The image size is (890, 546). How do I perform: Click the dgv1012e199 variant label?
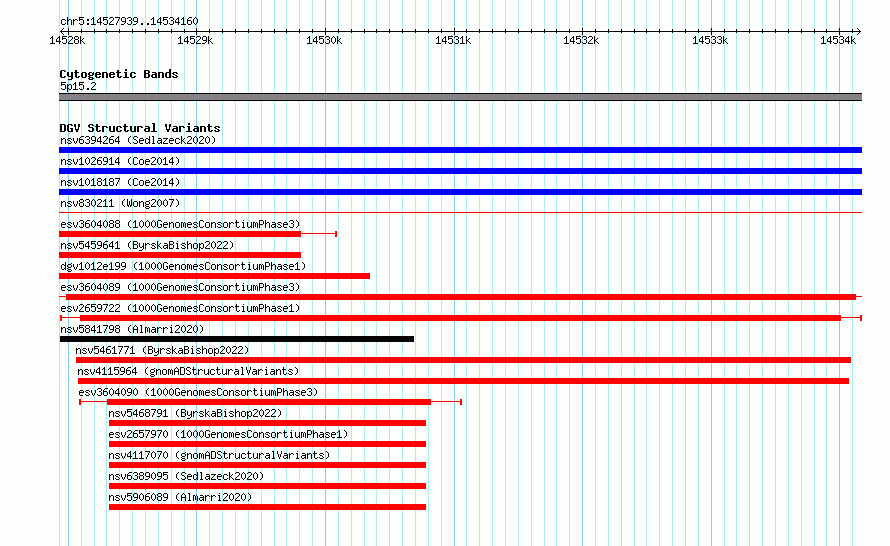pyautogui.click(x=183, y=266)
